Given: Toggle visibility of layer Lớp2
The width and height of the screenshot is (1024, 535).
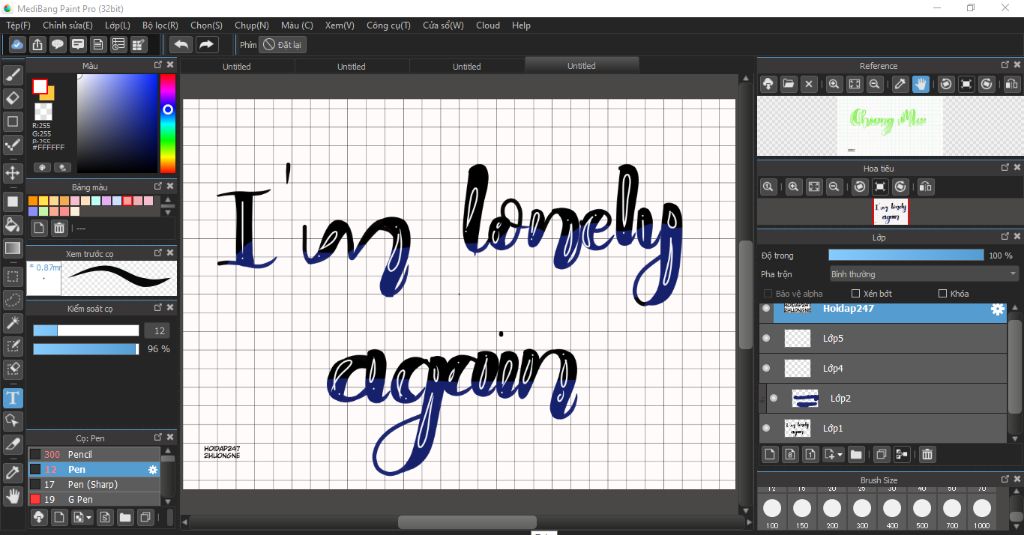Looking at the screenshot, I should (774, 398).
